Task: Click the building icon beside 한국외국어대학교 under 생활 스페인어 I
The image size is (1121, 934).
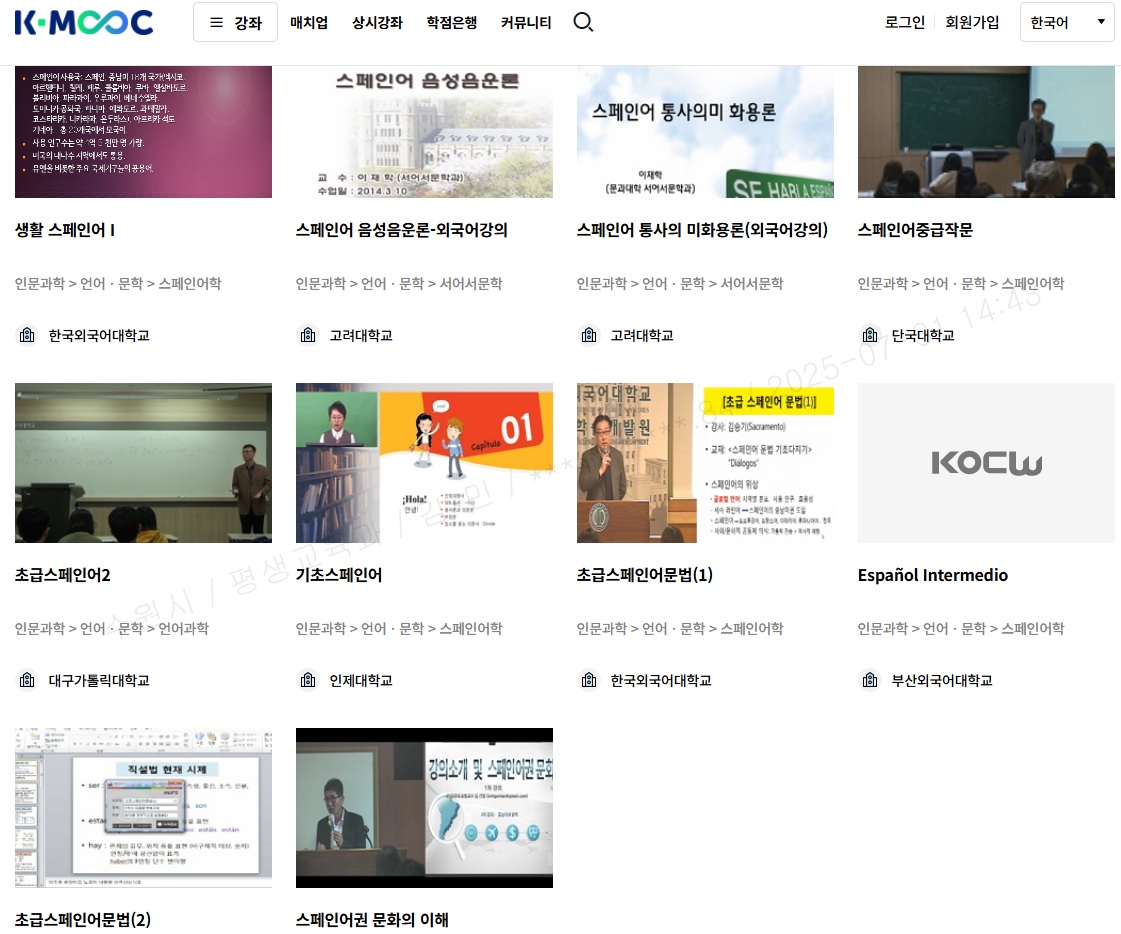Action: [x=27, y=335]
